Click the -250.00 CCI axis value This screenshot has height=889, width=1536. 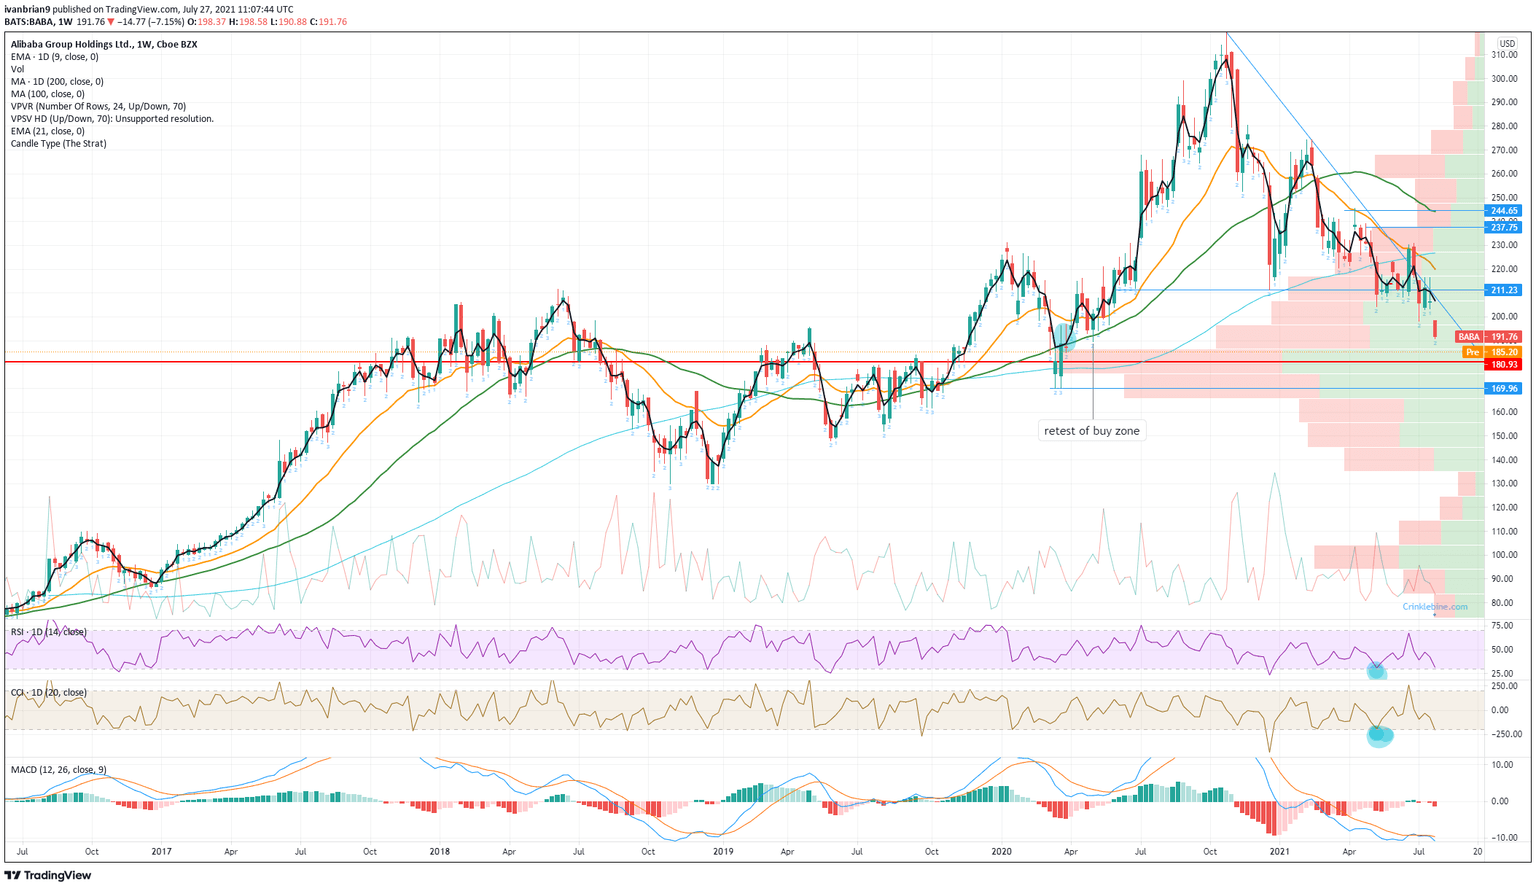[x=1505, y=734]
